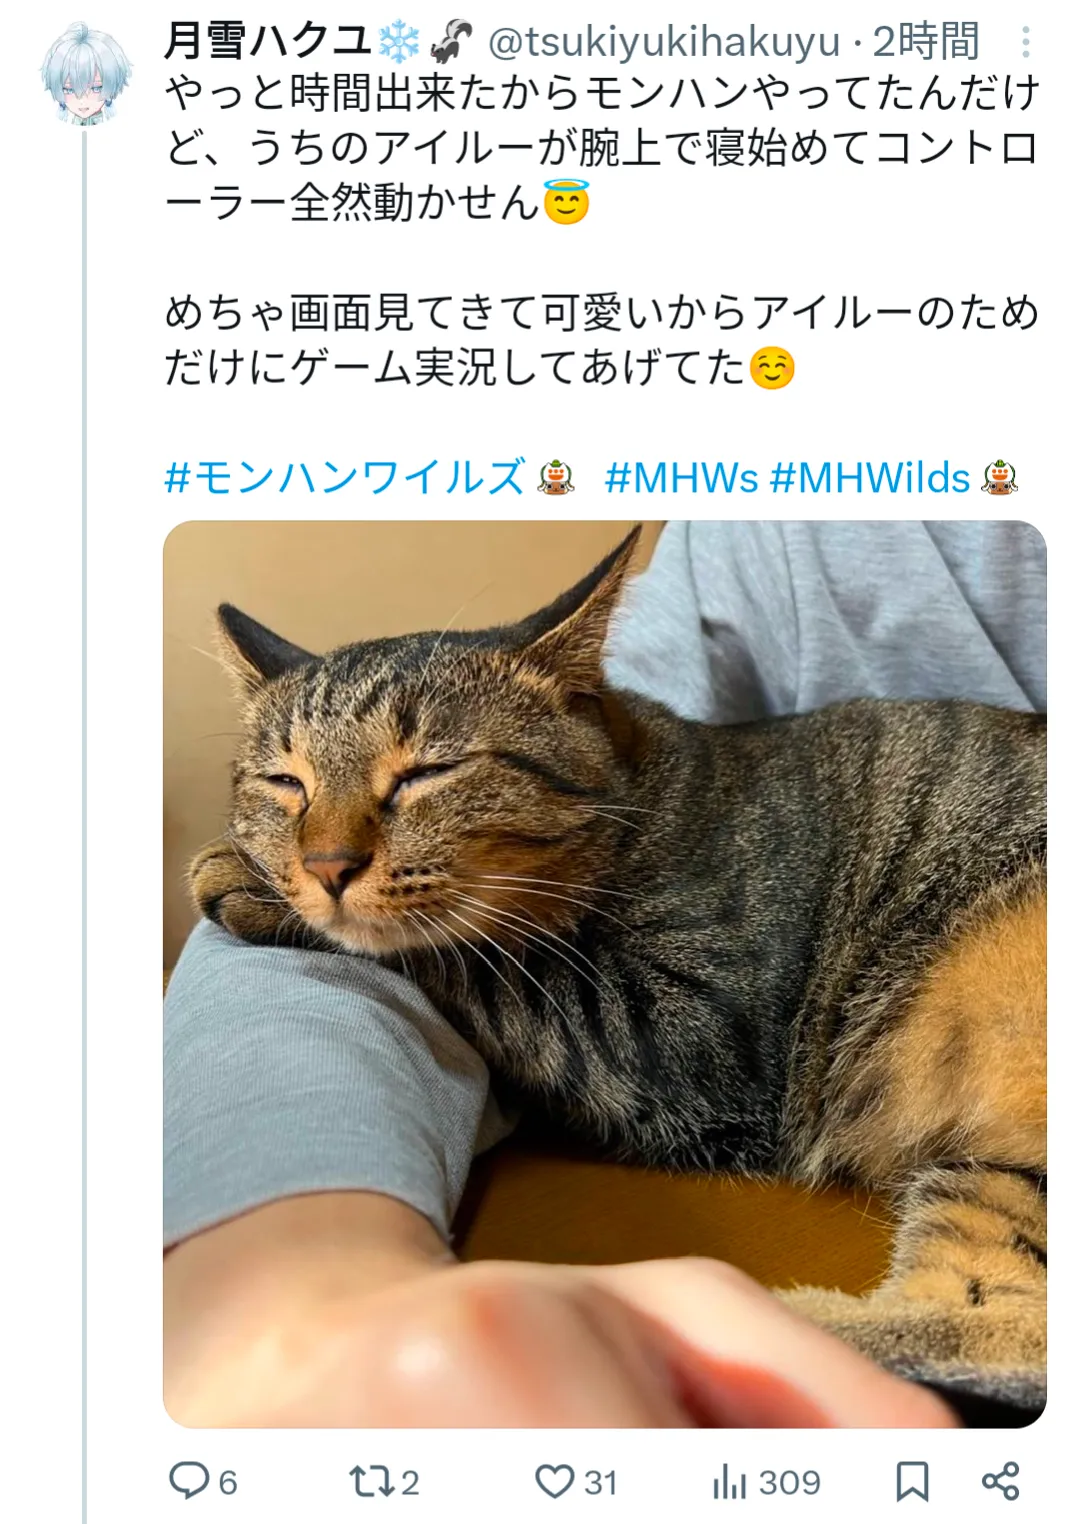
Task: Tap the retweet arrows icon
Action: click(371, 1481)
